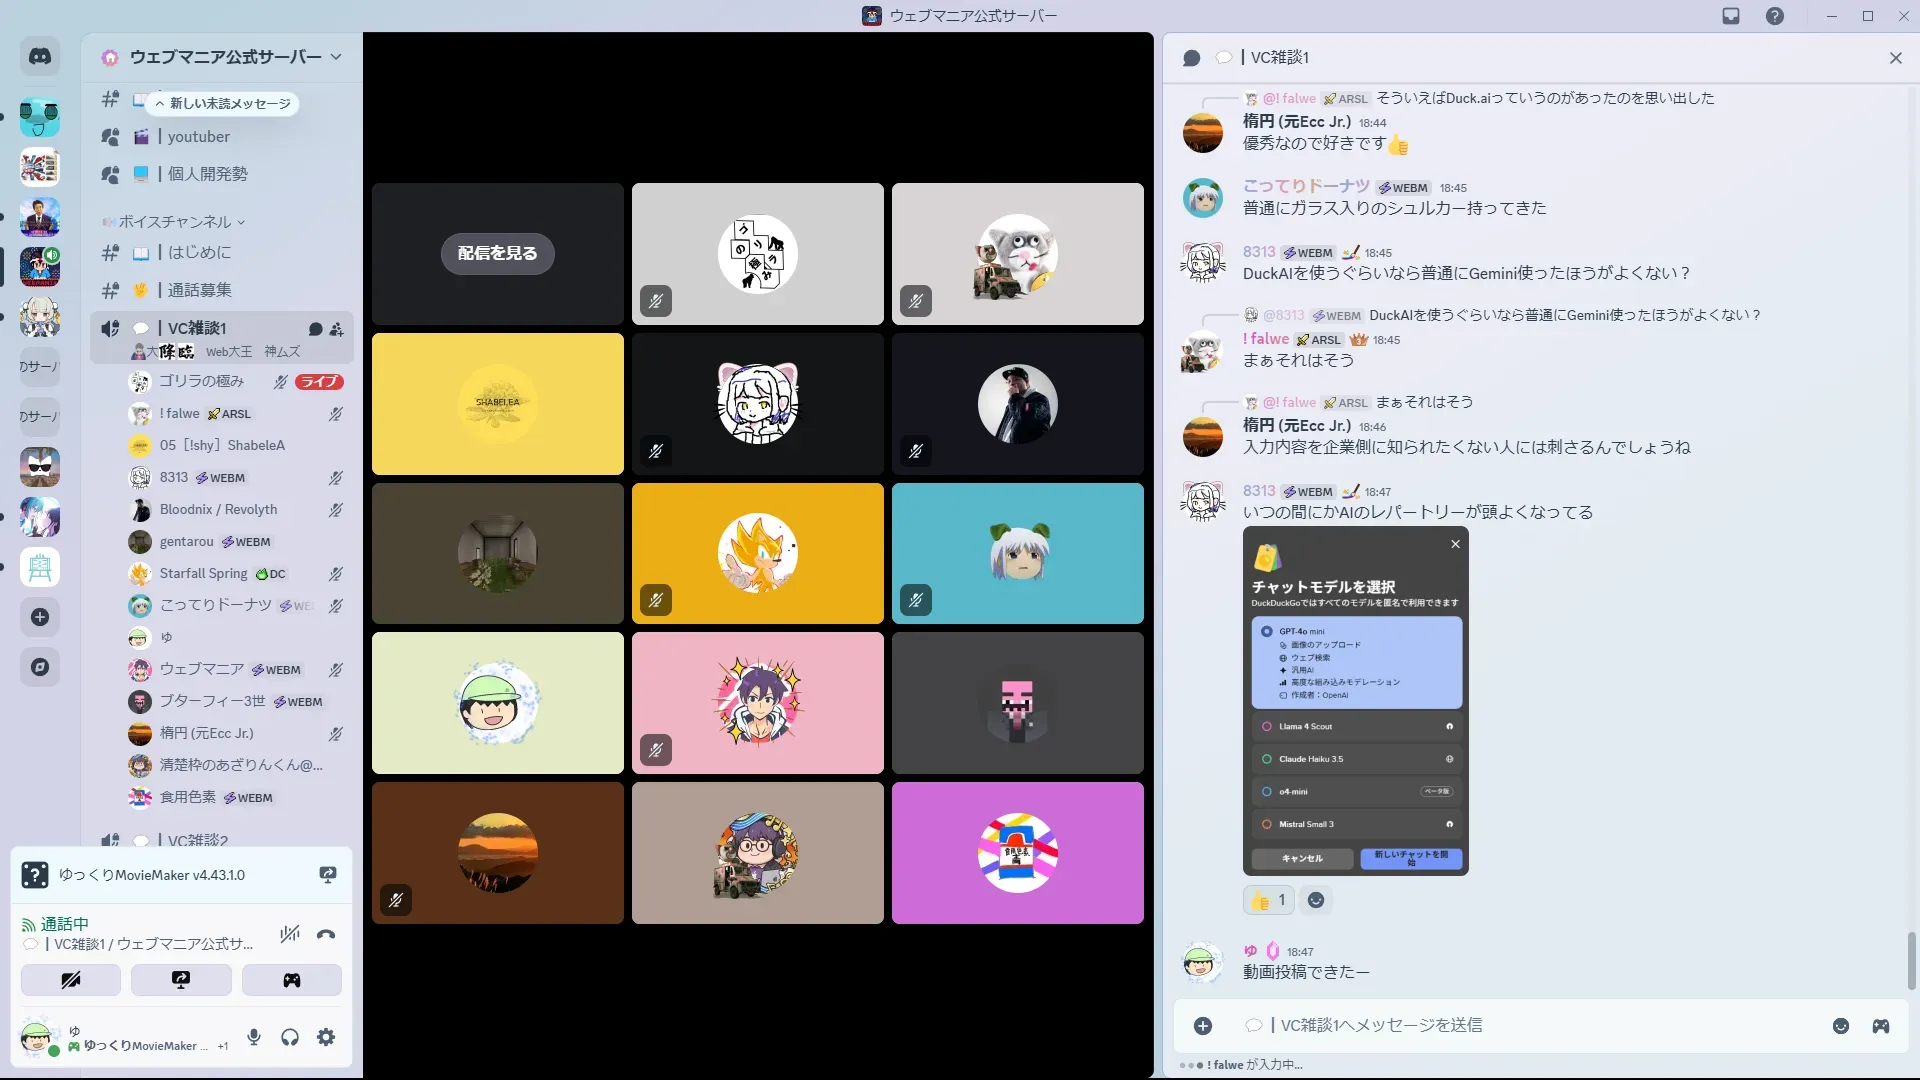Open the discover servers compass icon
This screenshot has width=1920, height=1080.
tap(40, 667)
